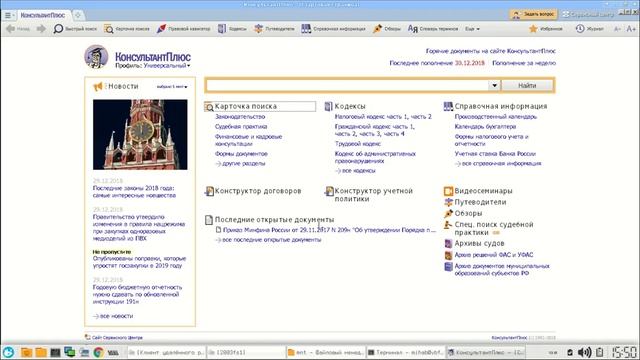Click the Kremlin clock tower news thumbnail
The image size is (640, 360).
140,134
